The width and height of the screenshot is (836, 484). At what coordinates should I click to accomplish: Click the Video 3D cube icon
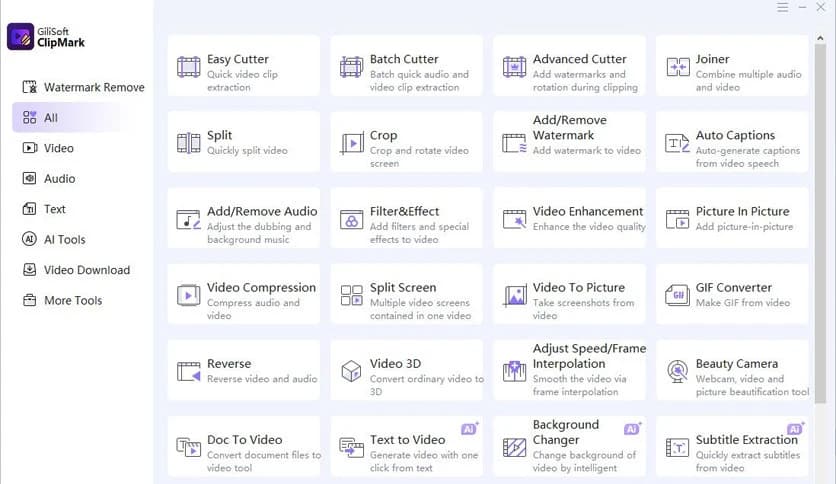point(351,371)
